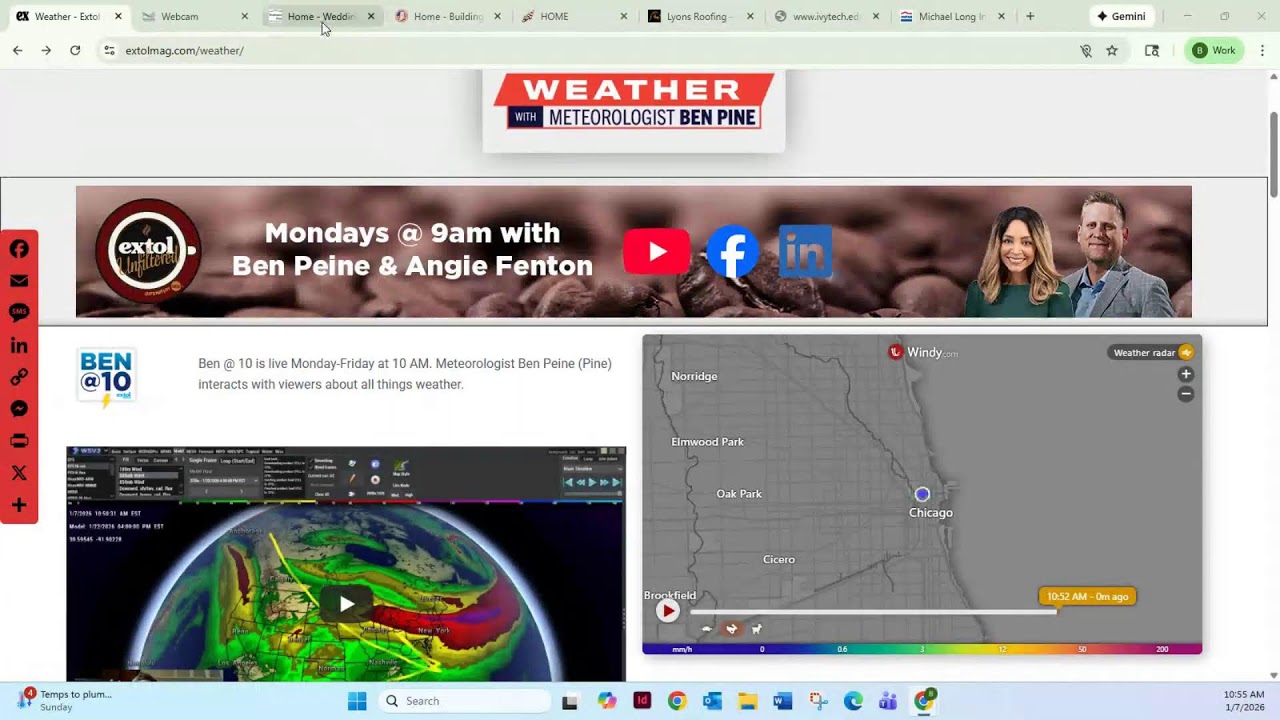Open LinkedIn icon in Extol banner

tap(805, 251)
